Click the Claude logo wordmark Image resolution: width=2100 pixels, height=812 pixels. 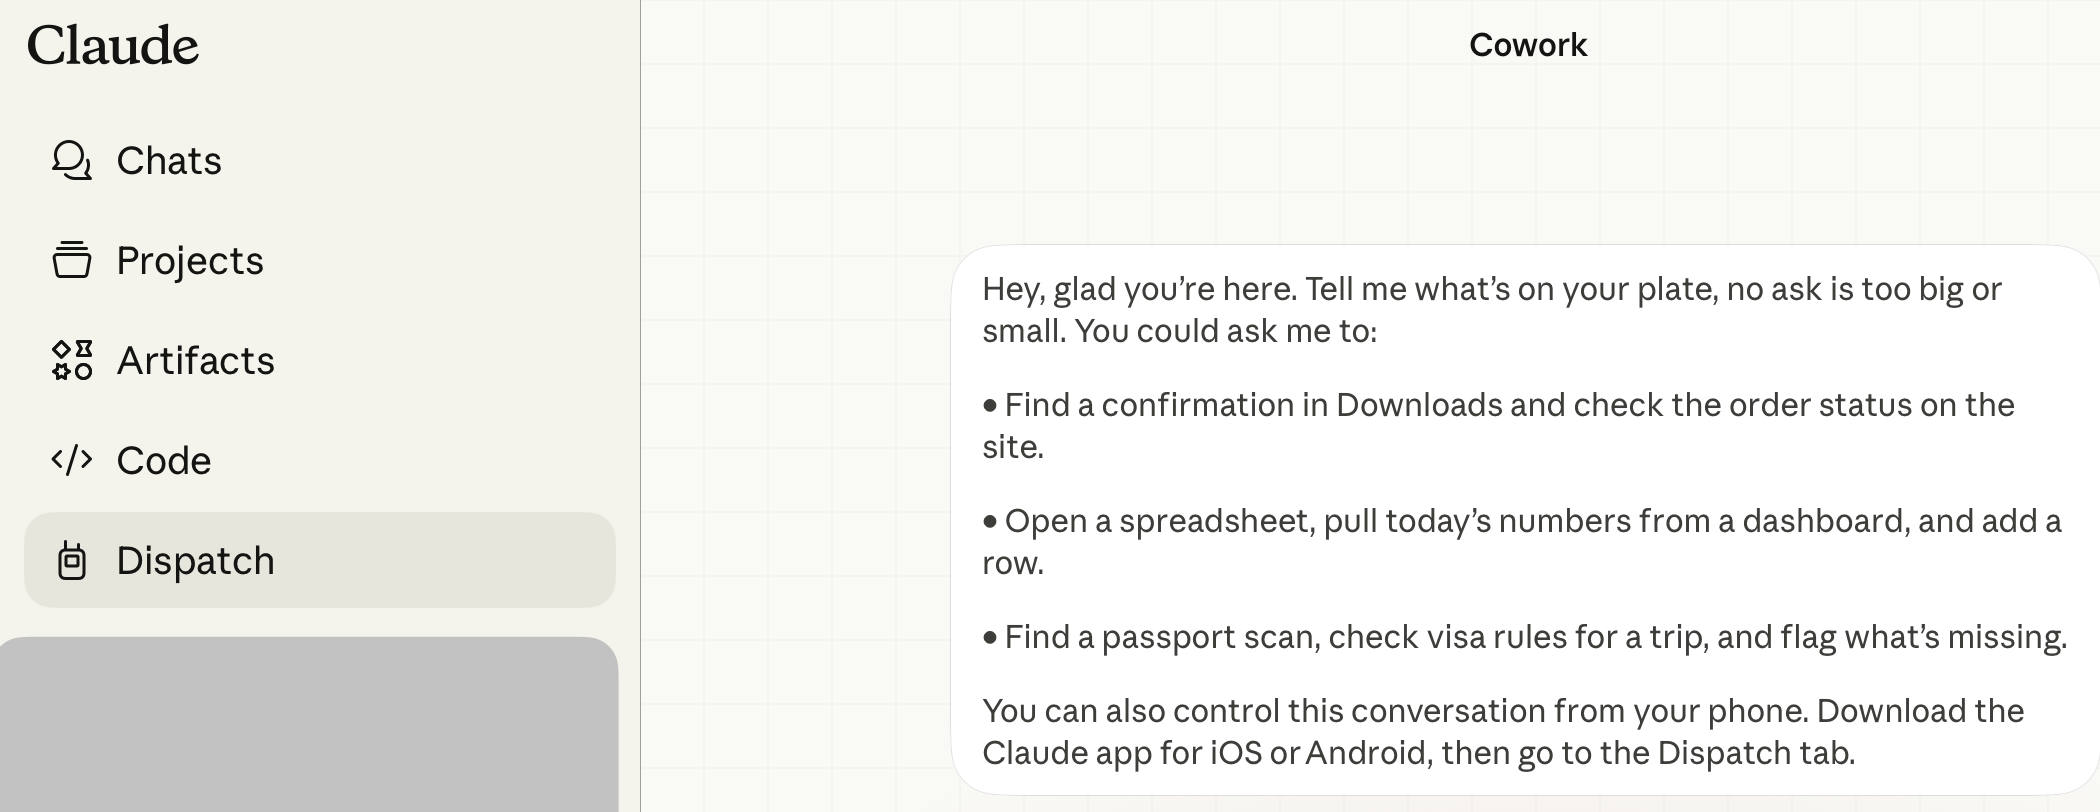[113, 45]
